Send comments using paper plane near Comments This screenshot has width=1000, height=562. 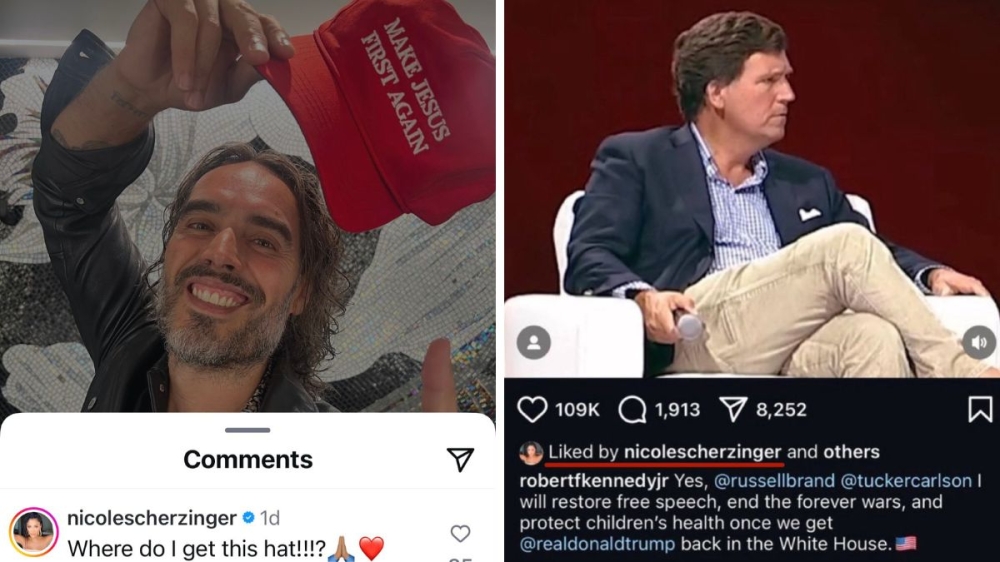pos(460,459)
